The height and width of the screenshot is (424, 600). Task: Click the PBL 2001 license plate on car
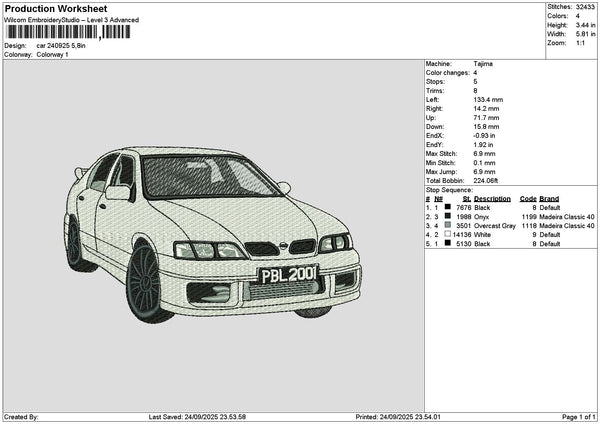click(x=287, y=274)
